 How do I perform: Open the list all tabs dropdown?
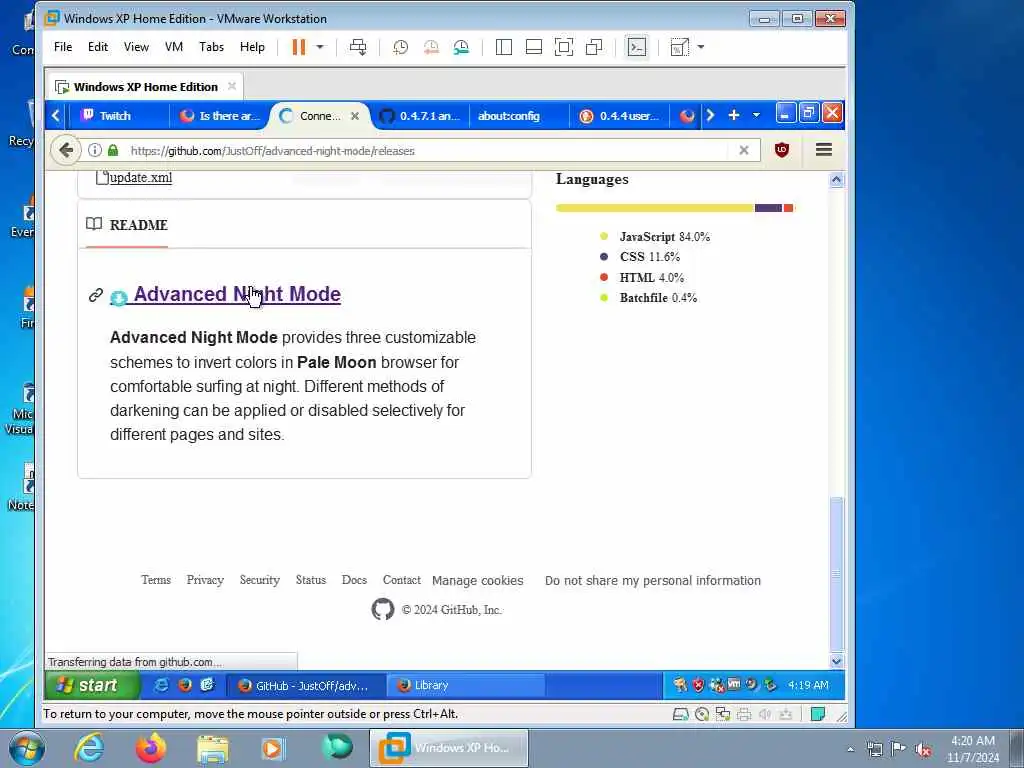coord(756,115)
